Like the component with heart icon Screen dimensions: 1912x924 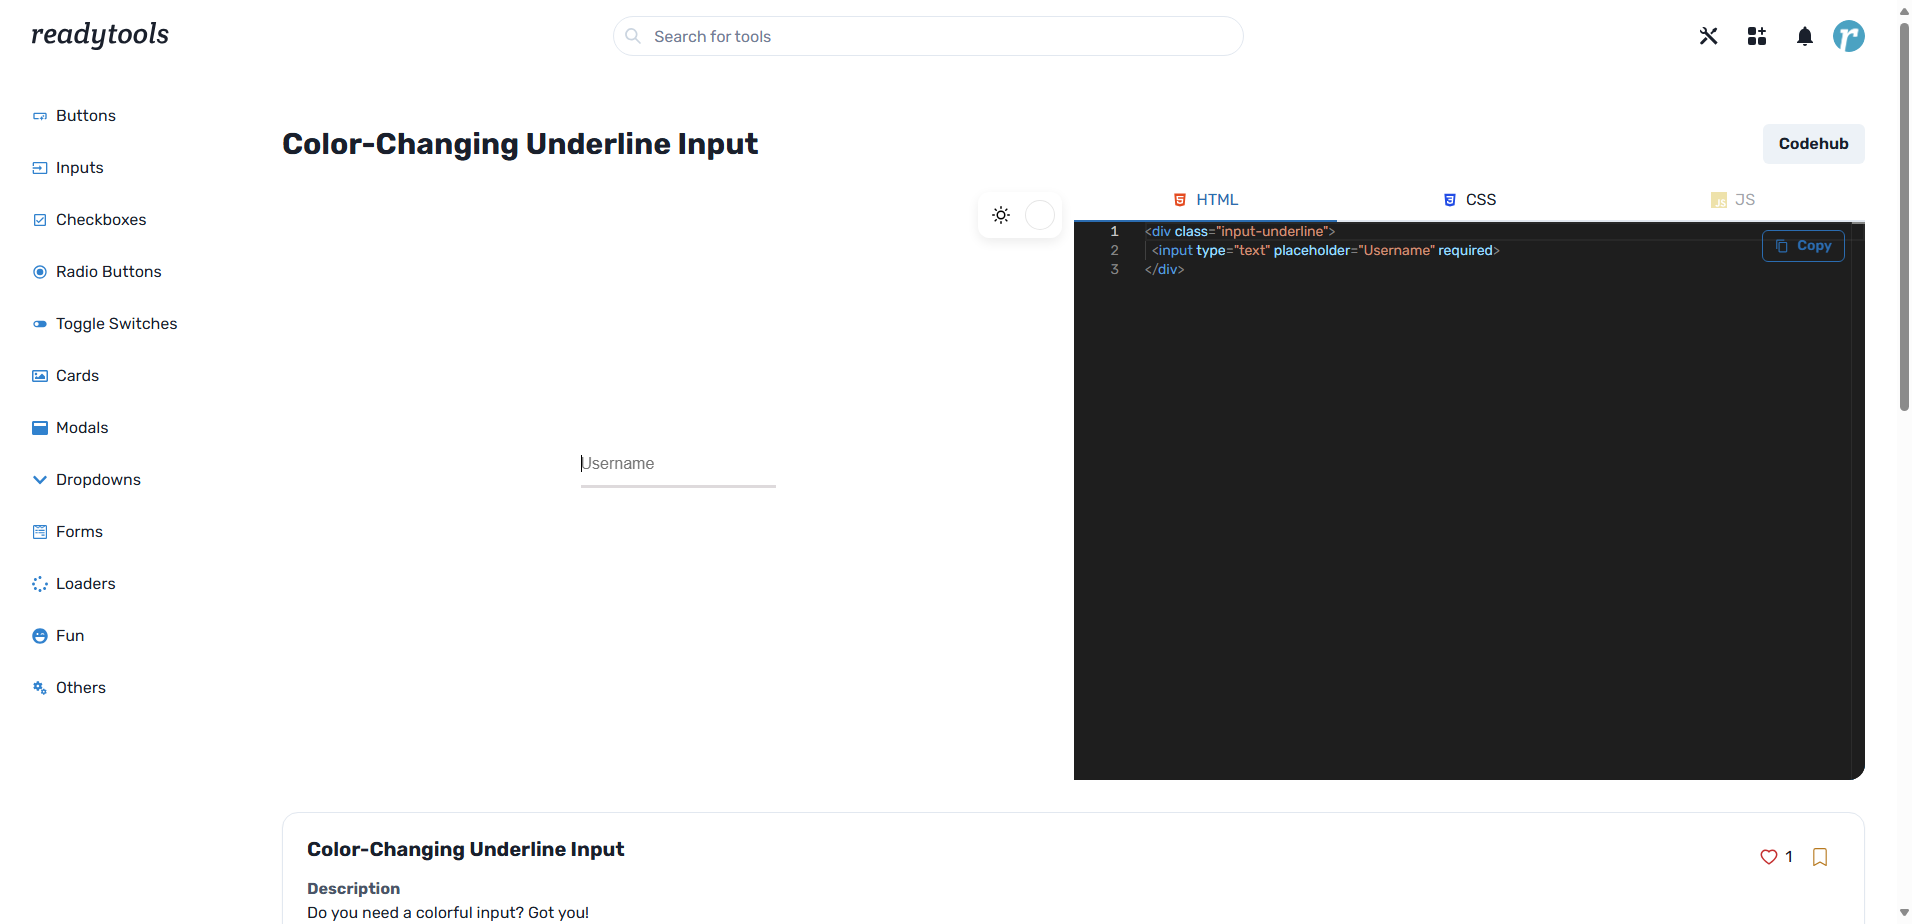coord(1769,857)
